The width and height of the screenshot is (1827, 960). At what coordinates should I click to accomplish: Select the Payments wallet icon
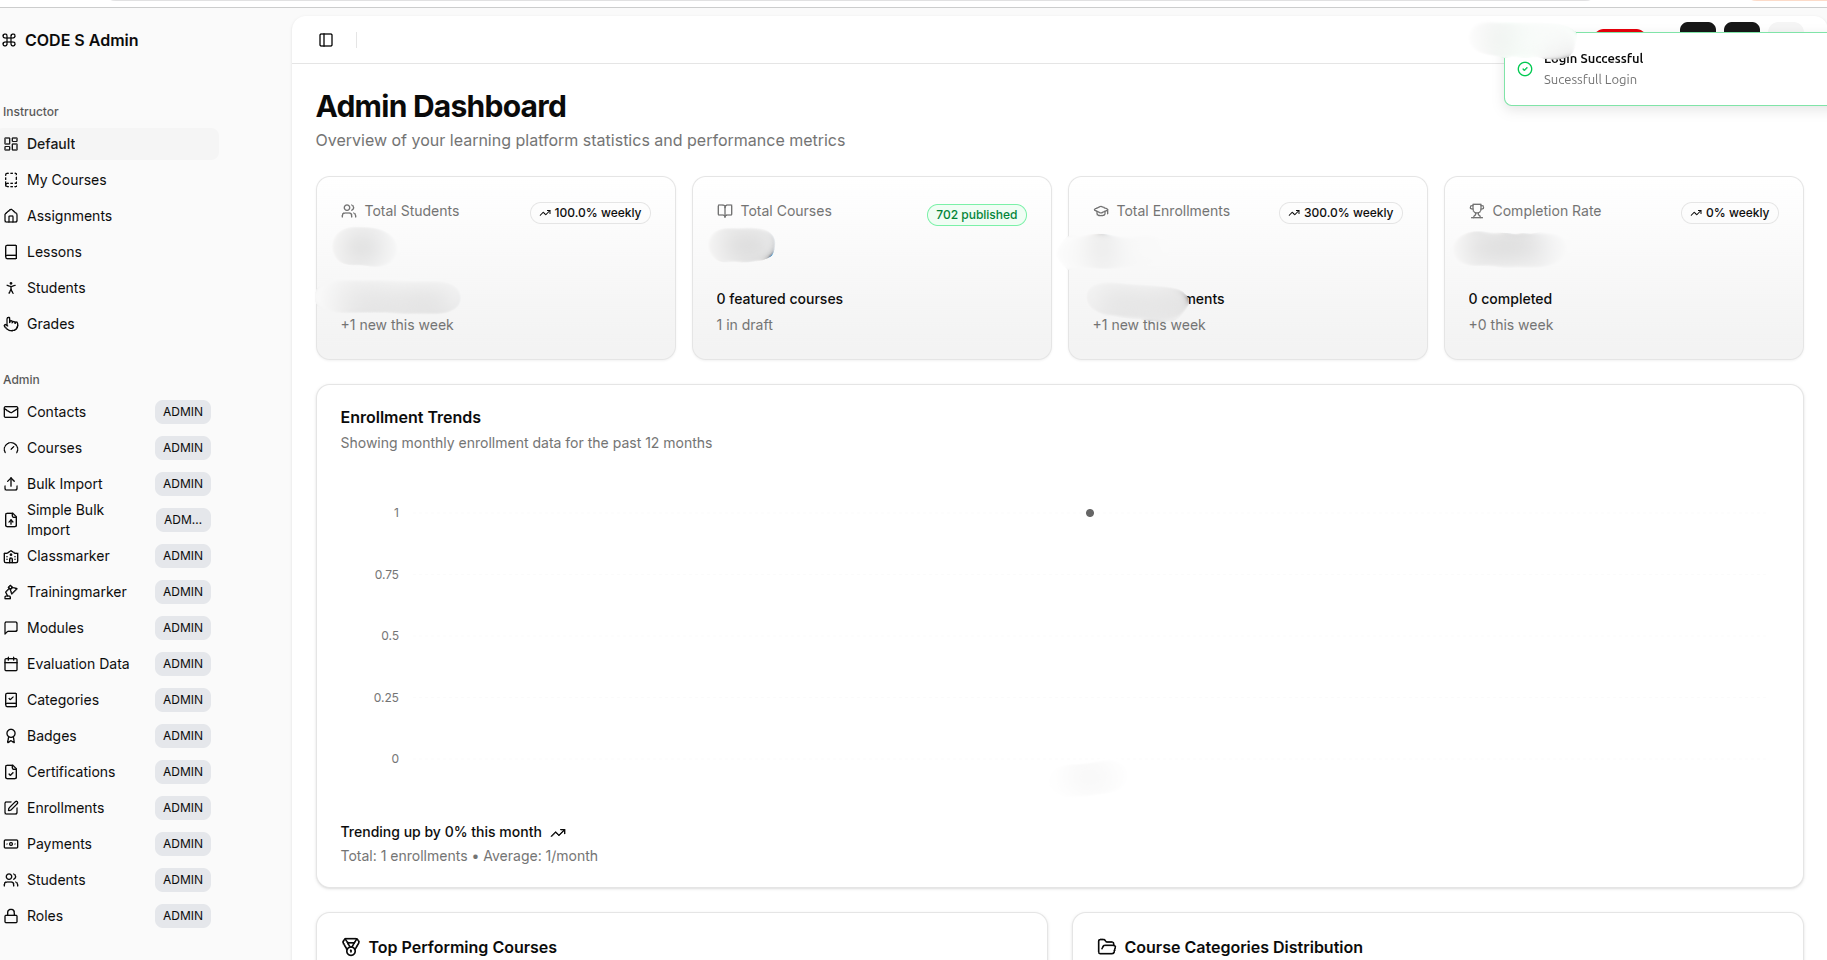coord(11,843)
